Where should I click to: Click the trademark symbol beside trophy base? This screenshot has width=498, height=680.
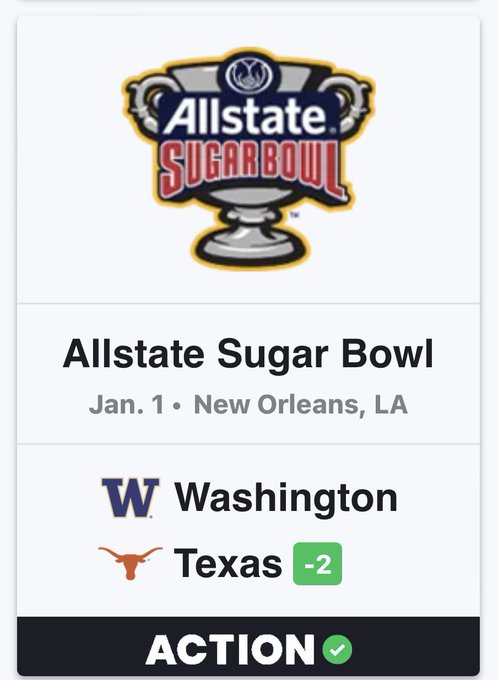pos(294,214)
